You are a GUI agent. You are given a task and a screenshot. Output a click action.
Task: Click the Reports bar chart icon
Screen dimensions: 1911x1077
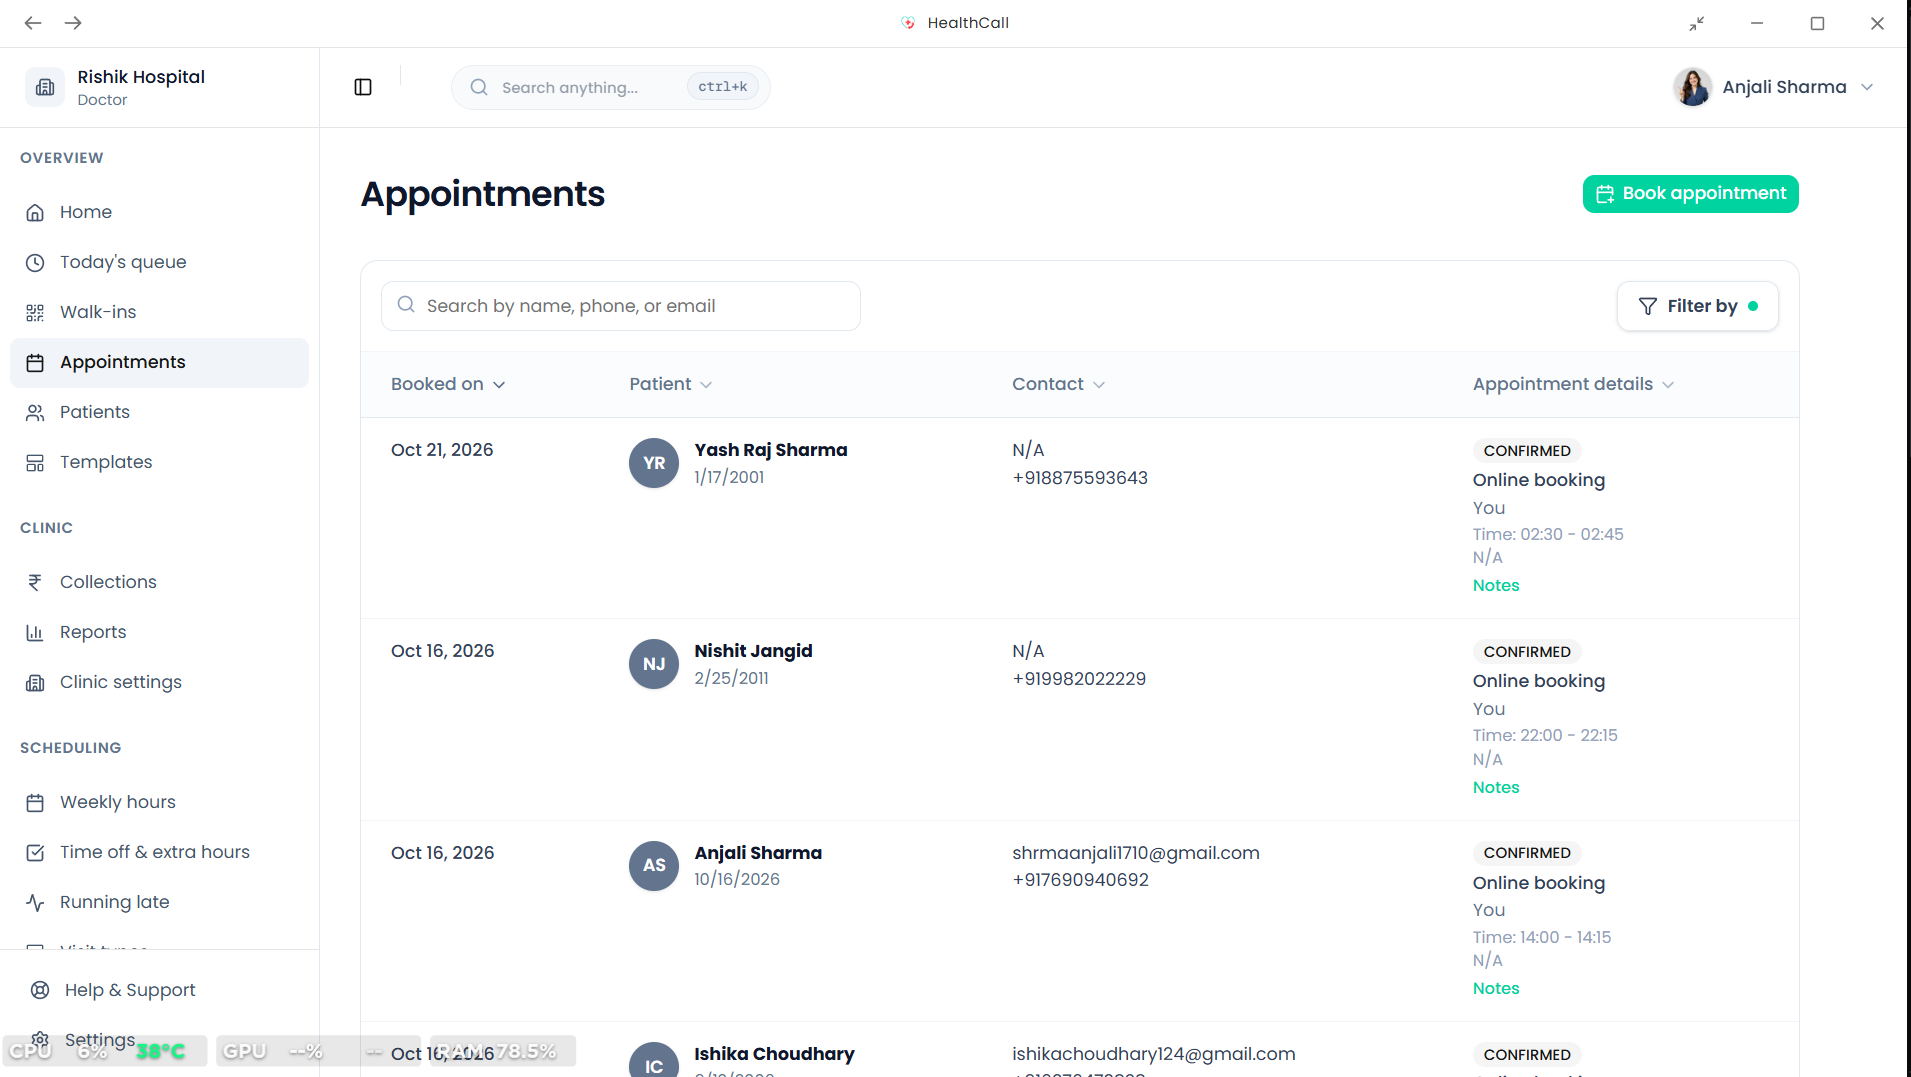(x=35, y=632)
